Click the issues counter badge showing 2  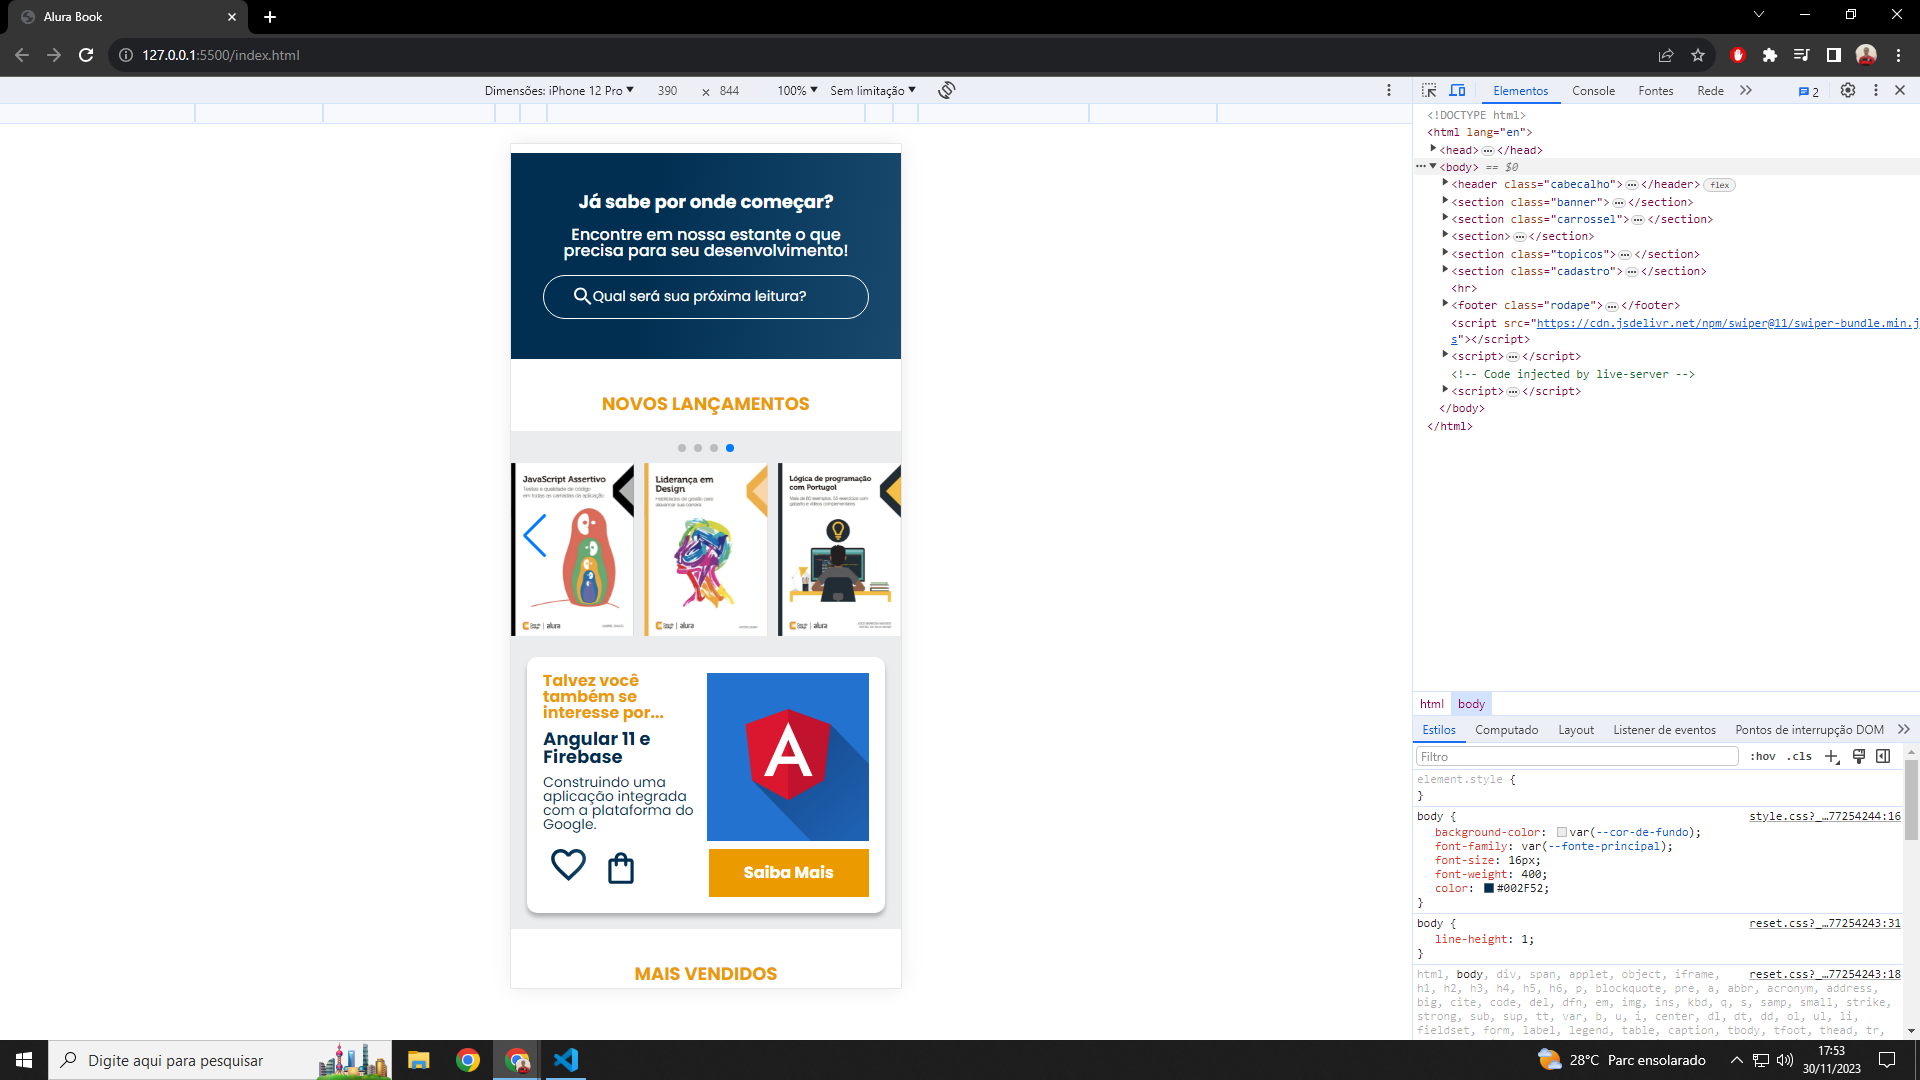[1809, 91]
